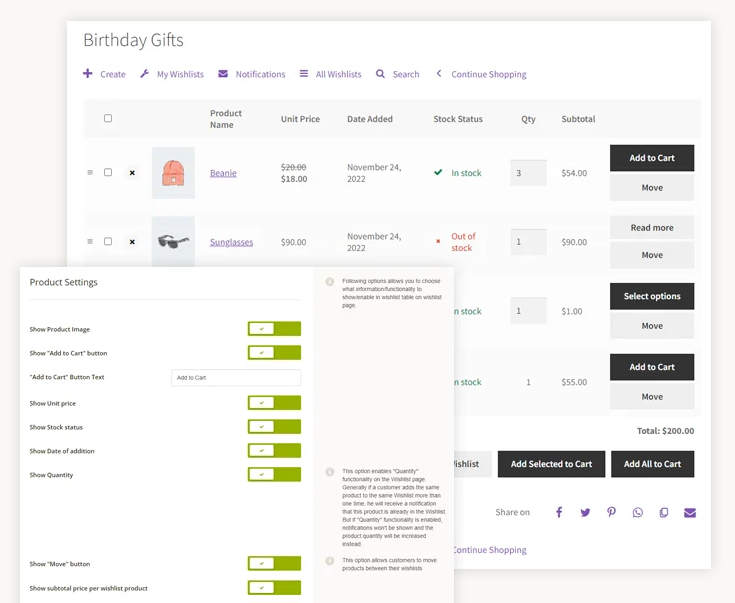Open My Wishlists menu item
This screenshot has height=603, width=735.
pyautogui.click(x=180, y=74)
